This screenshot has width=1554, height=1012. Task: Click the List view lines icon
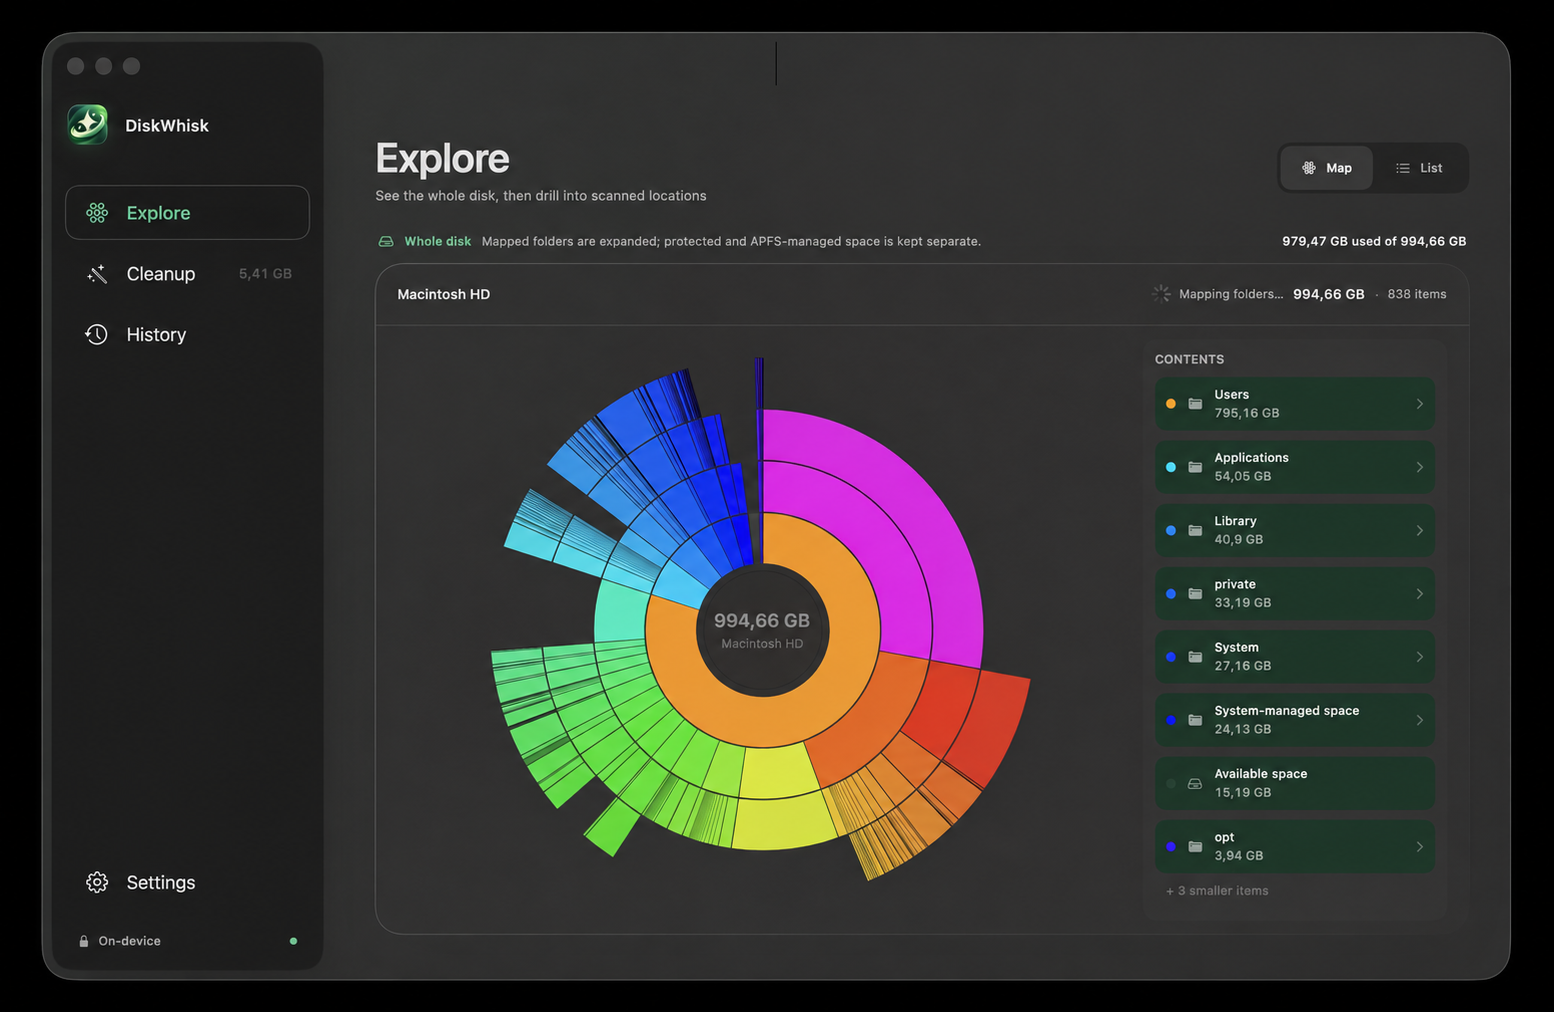1403,168
